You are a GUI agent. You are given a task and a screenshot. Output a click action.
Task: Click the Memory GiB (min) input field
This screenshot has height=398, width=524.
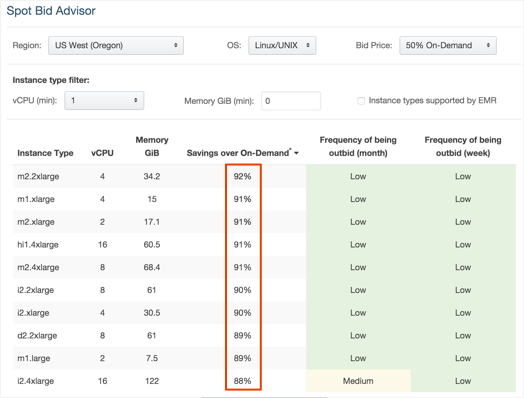(291, 101)
